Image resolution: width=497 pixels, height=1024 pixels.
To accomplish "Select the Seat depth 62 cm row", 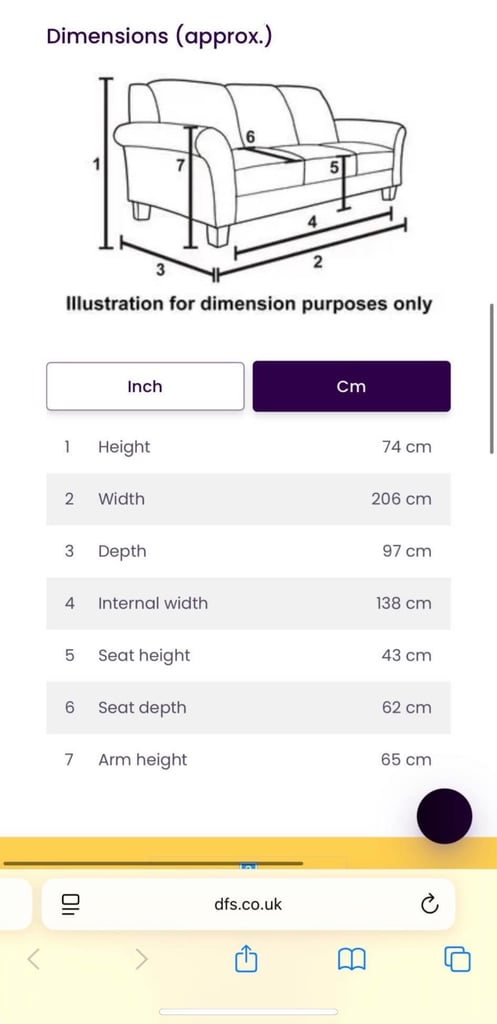I will tap(248, 708).
